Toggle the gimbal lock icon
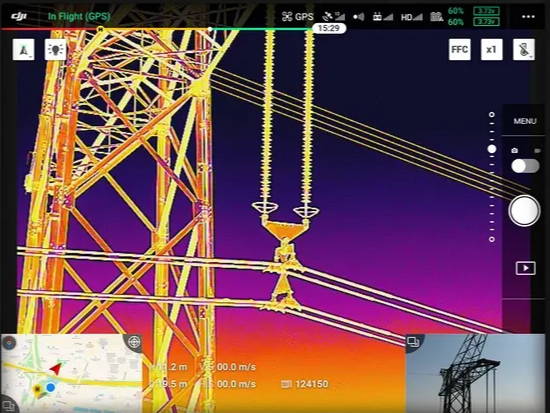Image resolution: width=550 pixels, height=413 pixels. [524, 49]
